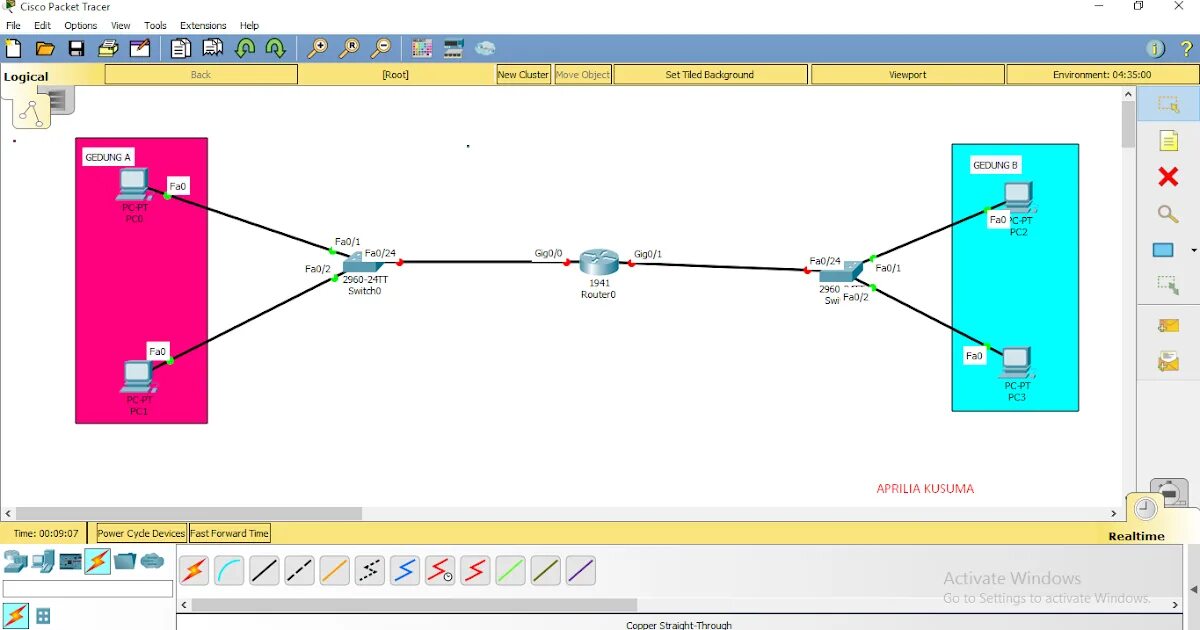Pick the orange Fiber cable
This screenshot has height=630, width=1200.
click(x=334, y=571)
